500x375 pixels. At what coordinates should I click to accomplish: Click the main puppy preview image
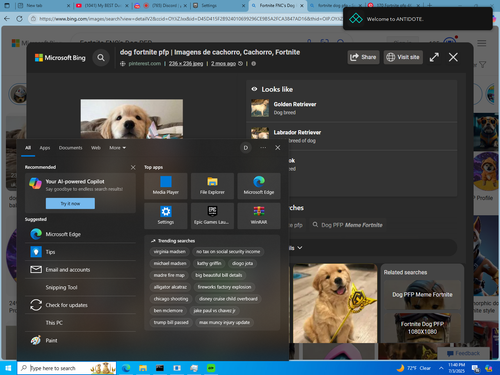tap(132, 119)
